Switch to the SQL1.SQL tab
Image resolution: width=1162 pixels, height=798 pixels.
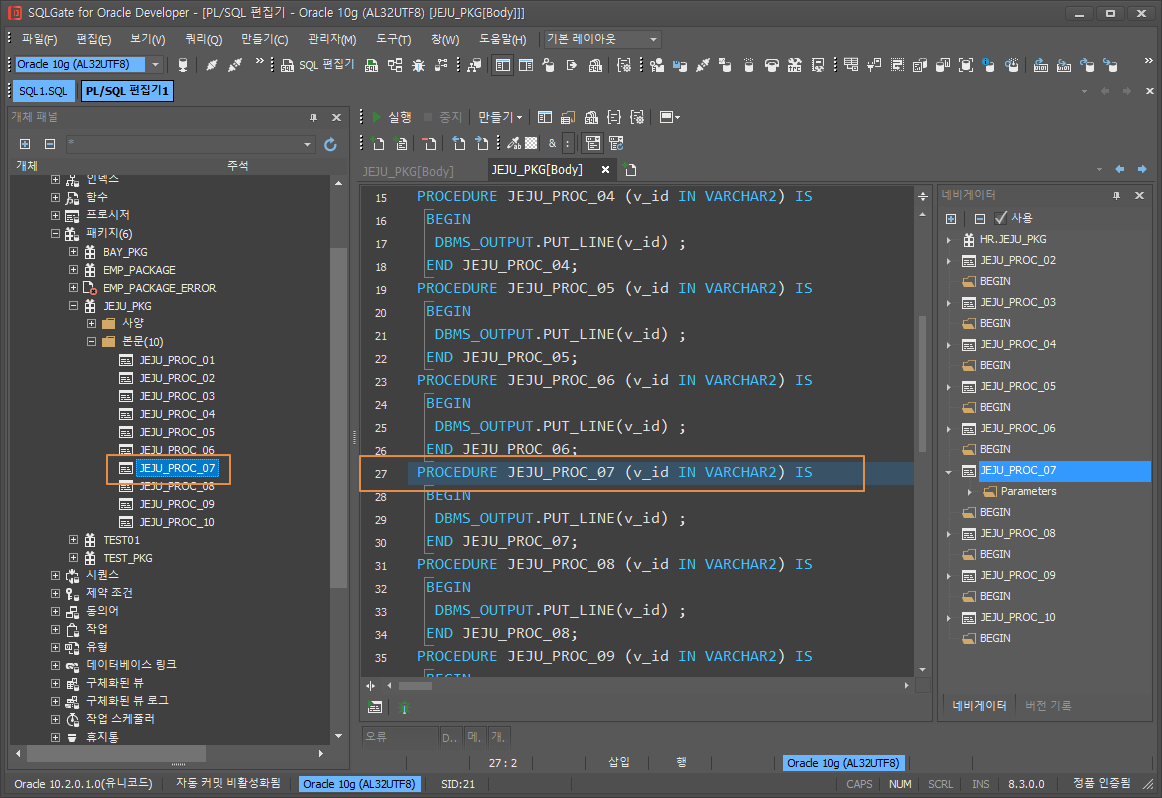(x=43, y=90)
